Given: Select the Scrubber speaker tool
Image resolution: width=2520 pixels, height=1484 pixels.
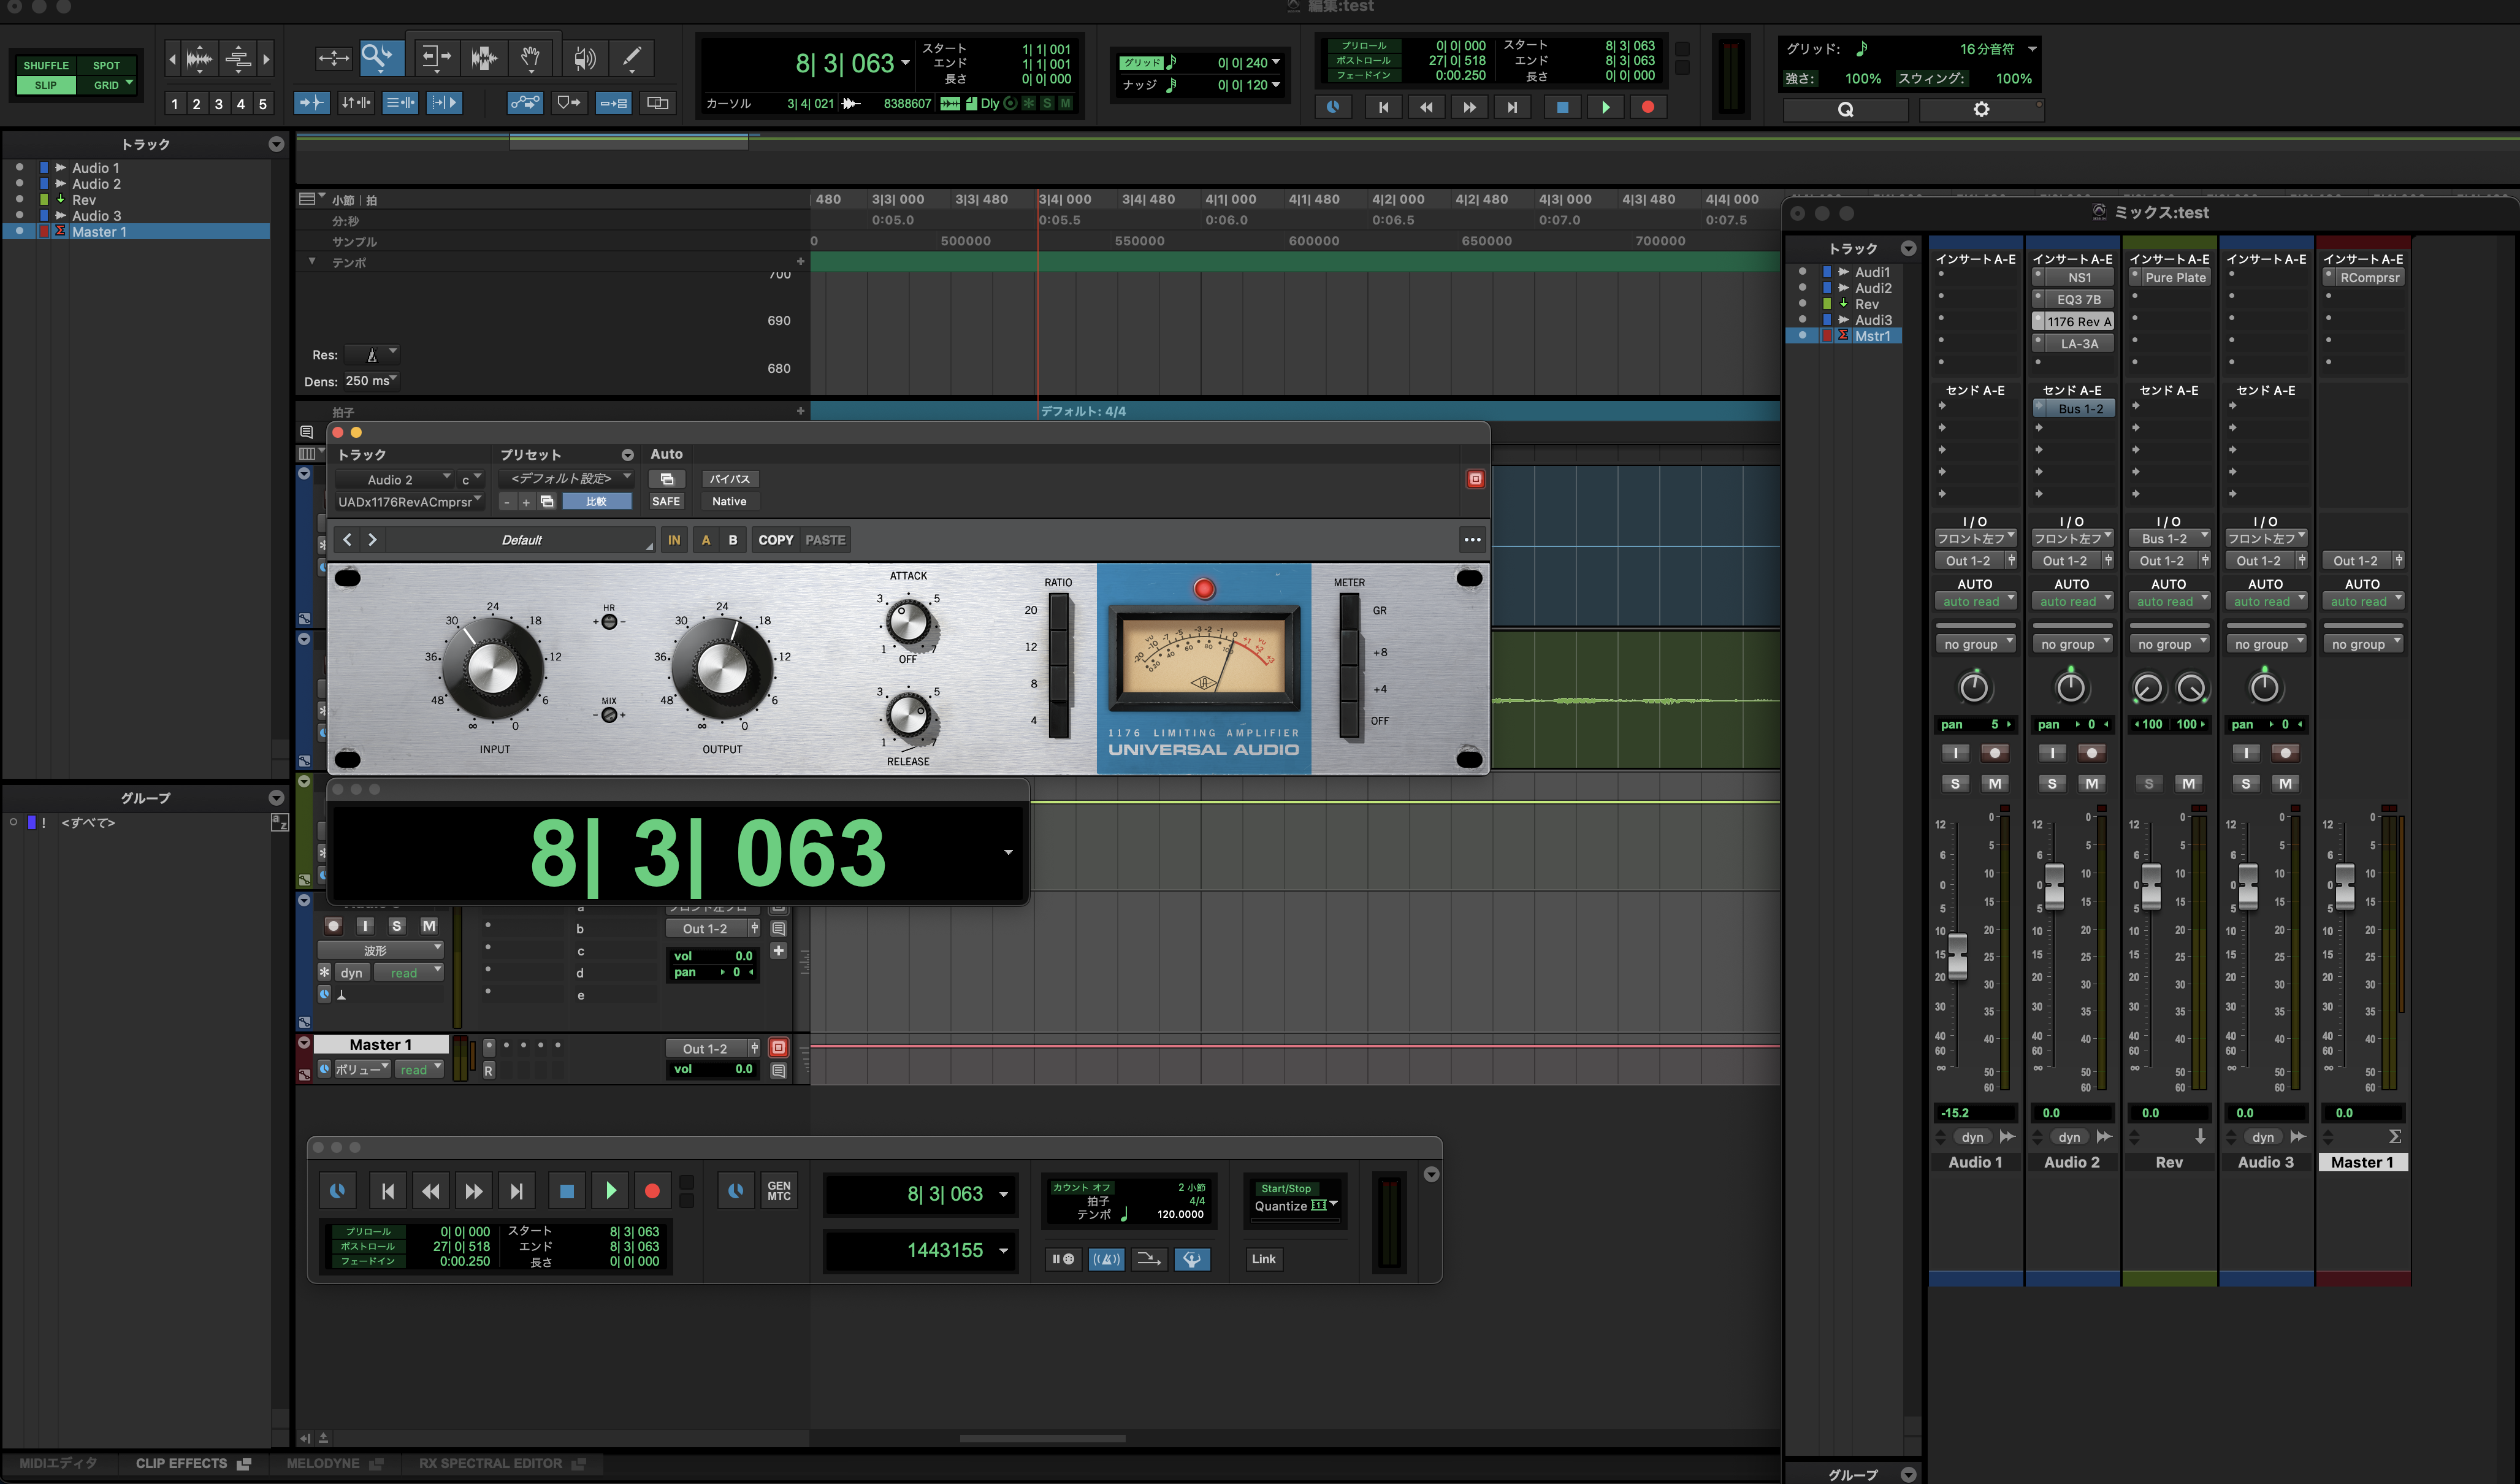Looking at the screenshot, I should [x=584, y=58].
